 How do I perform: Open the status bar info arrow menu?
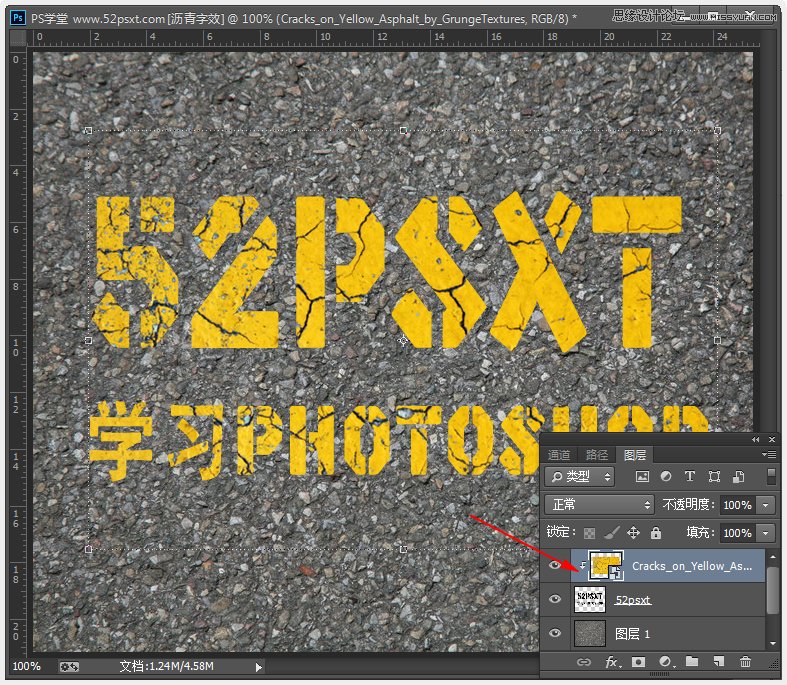tap(258, 667)
